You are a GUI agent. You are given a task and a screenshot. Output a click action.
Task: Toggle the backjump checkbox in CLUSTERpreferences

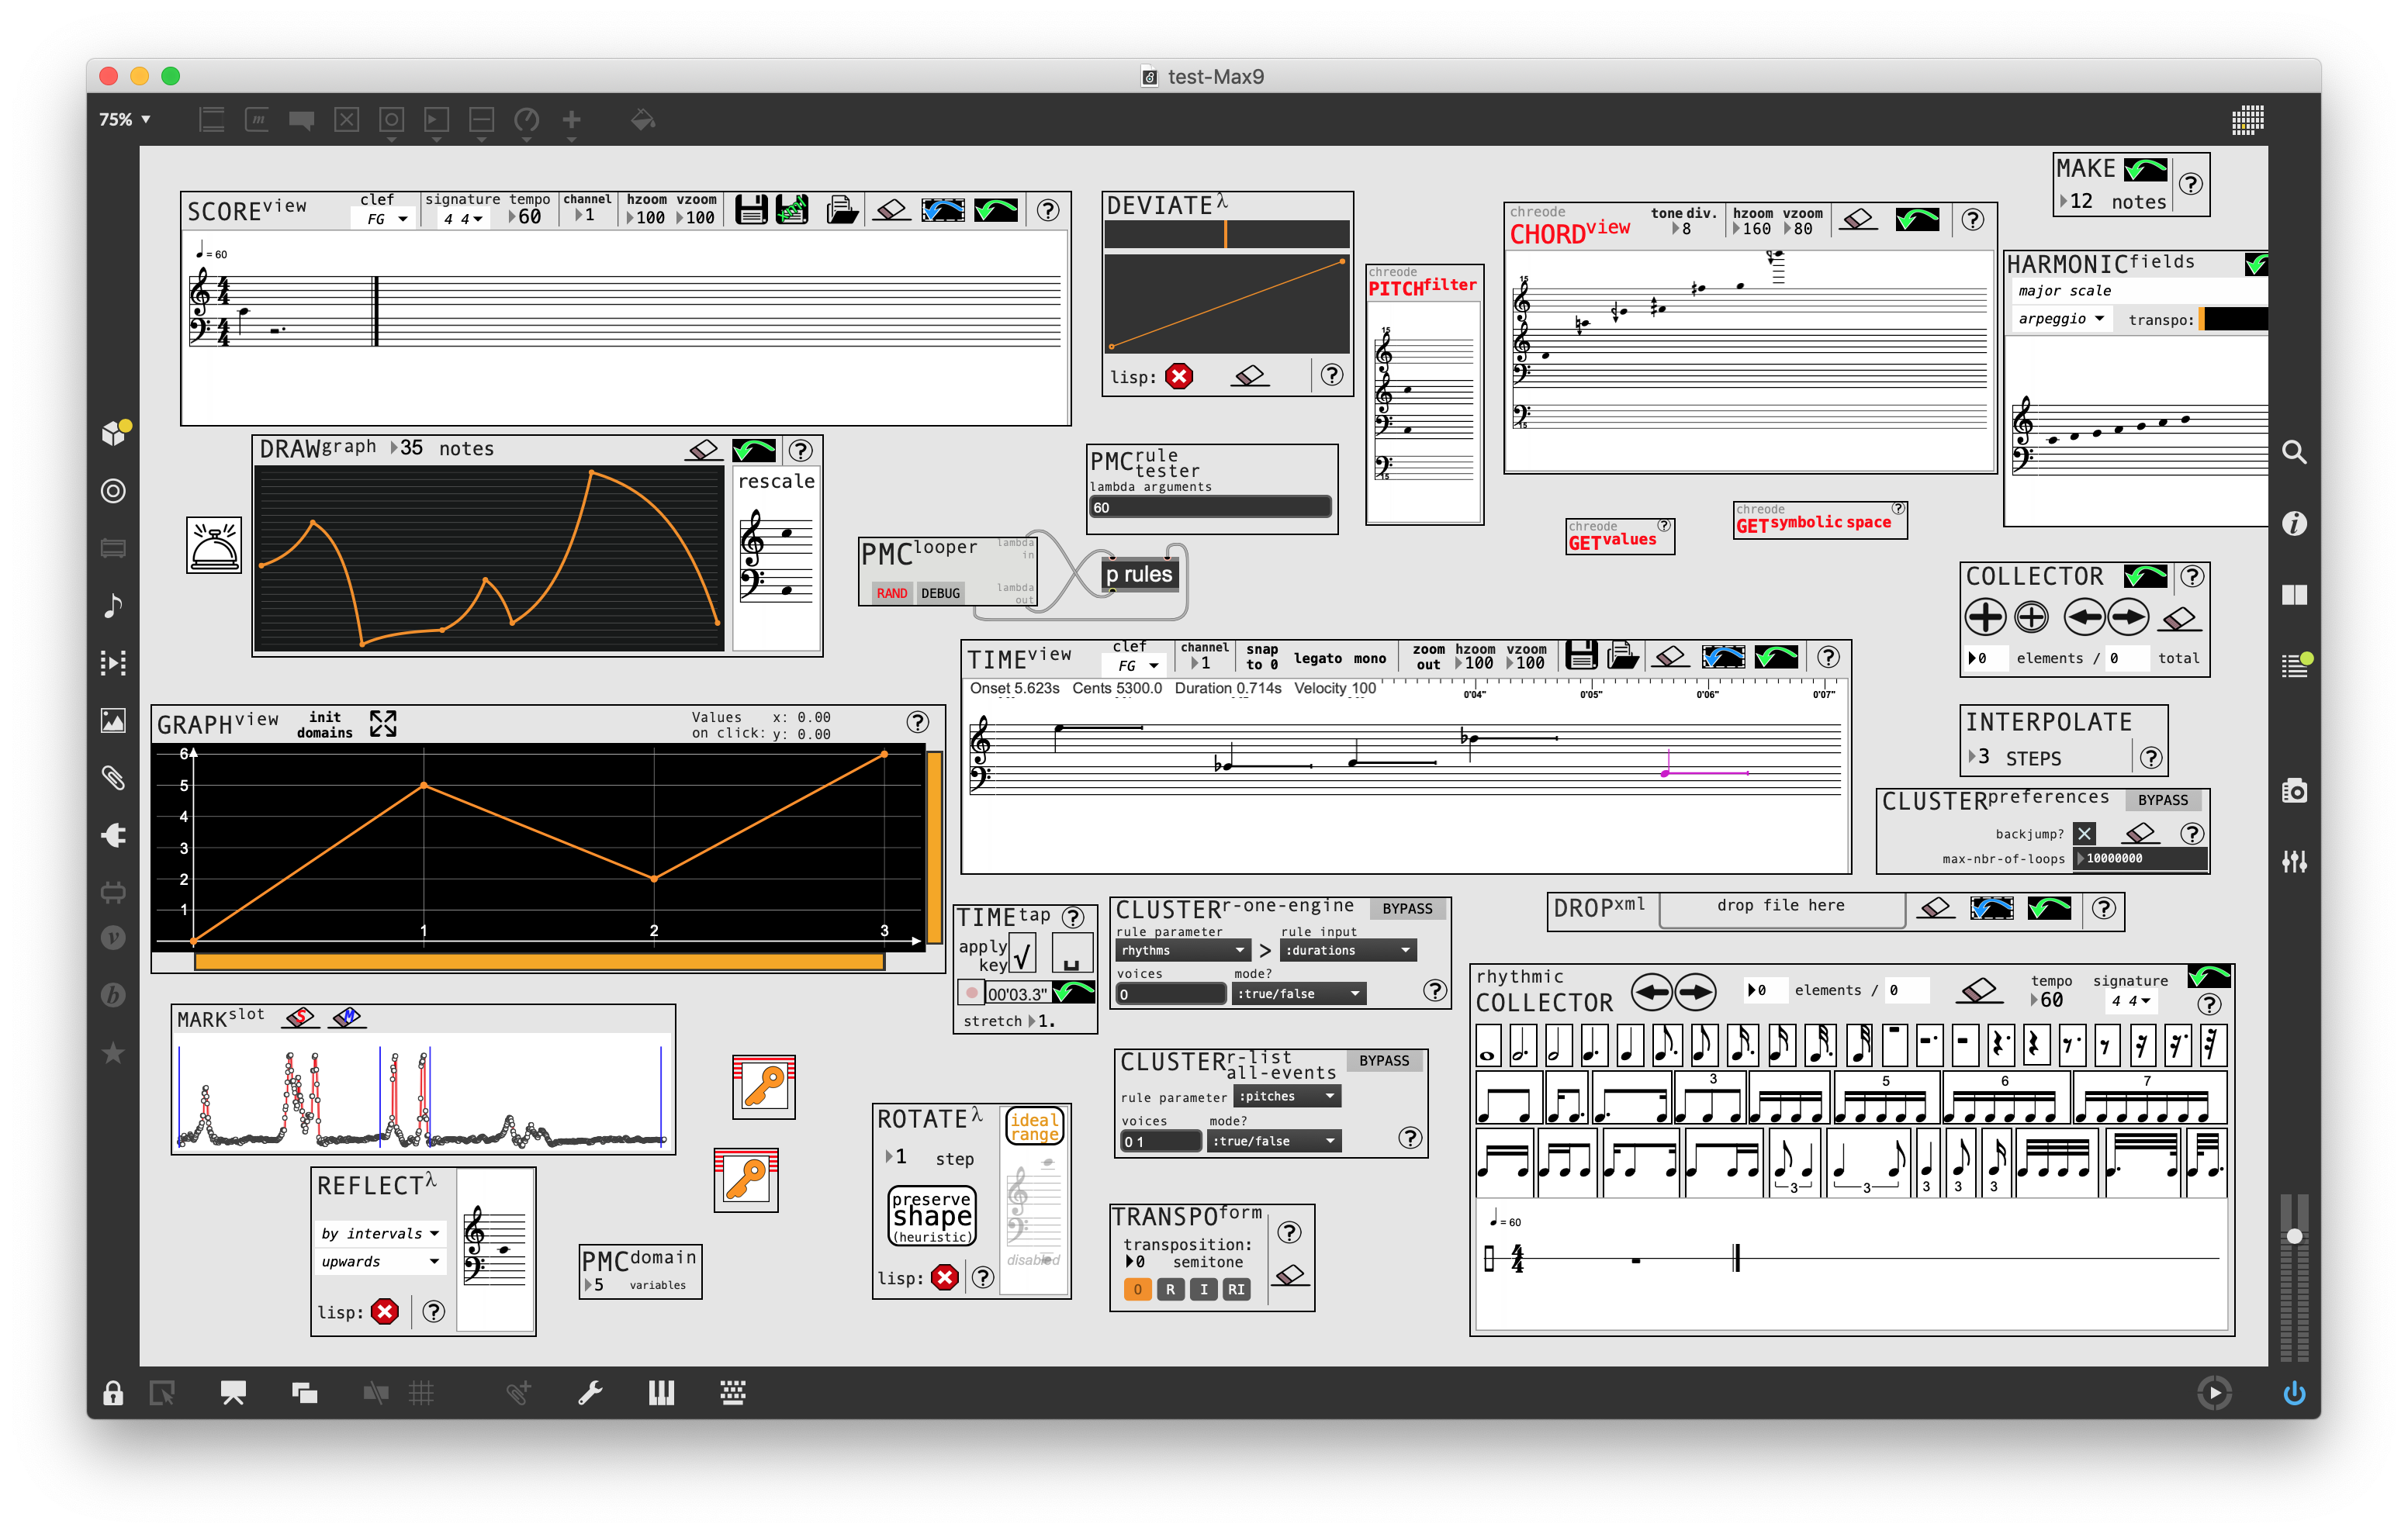point(2083,833)
